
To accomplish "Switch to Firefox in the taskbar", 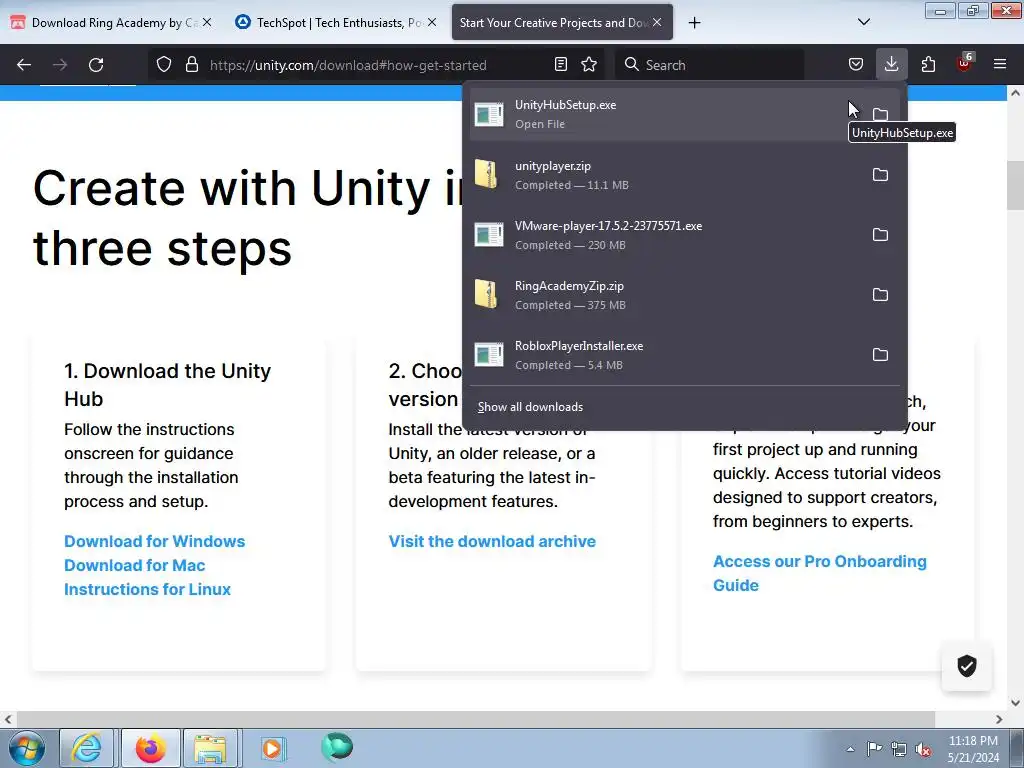I will [151, 748].
